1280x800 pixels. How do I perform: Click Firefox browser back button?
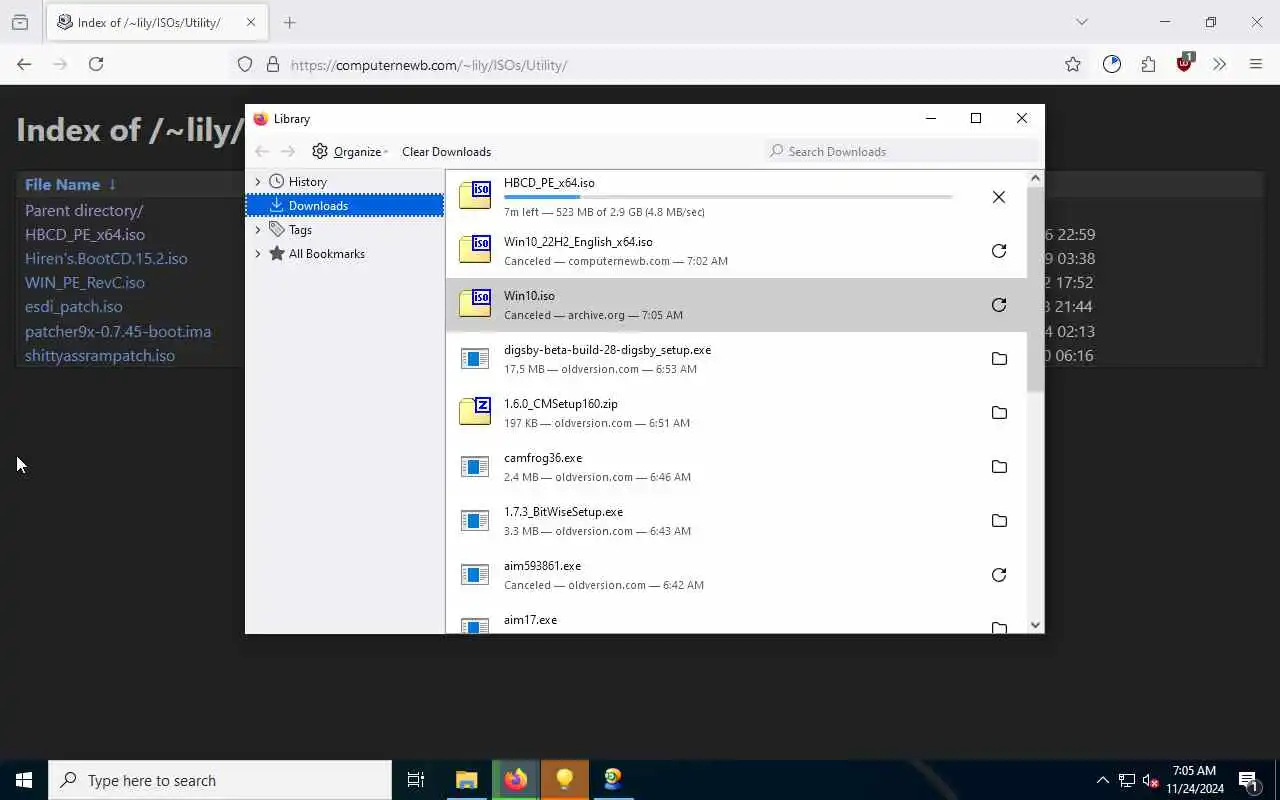[x=24, y=64]
